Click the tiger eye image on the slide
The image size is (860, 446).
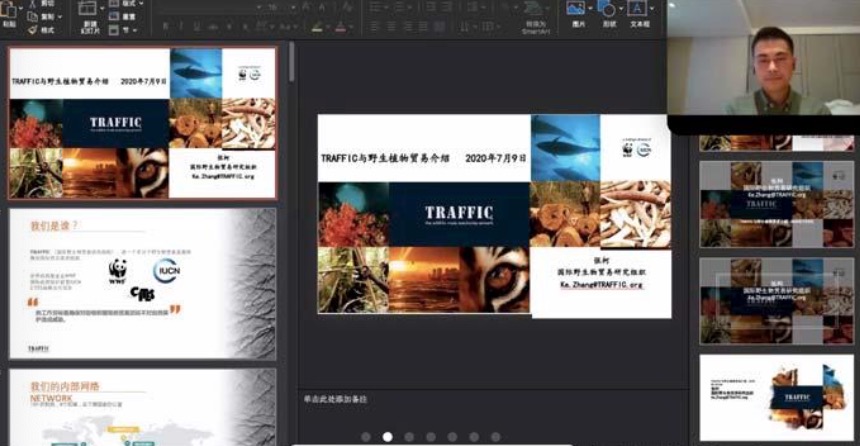pos(495,280)
